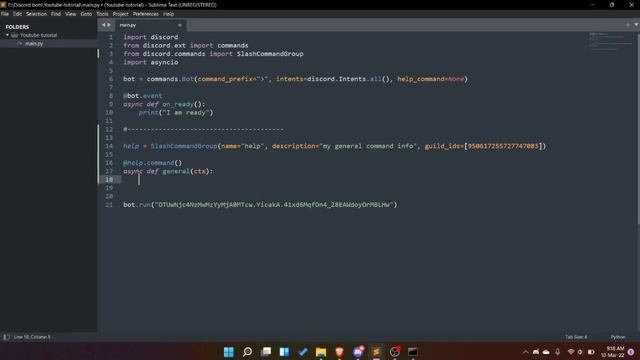Click 'command_prefix' on line 6

click(x=225, y=79)
